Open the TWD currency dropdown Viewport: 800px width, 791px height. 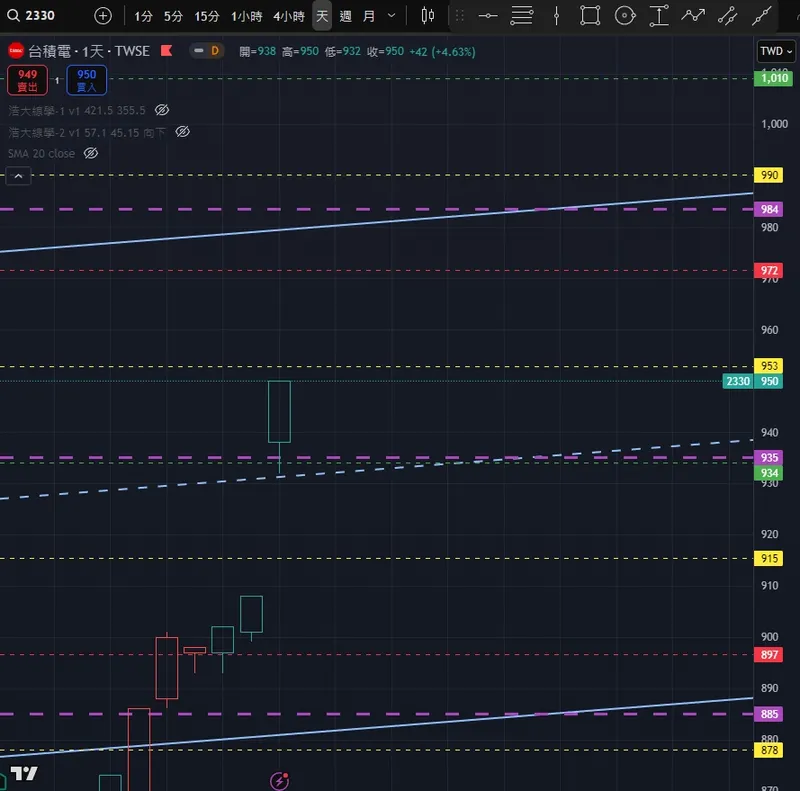point(776,51)
